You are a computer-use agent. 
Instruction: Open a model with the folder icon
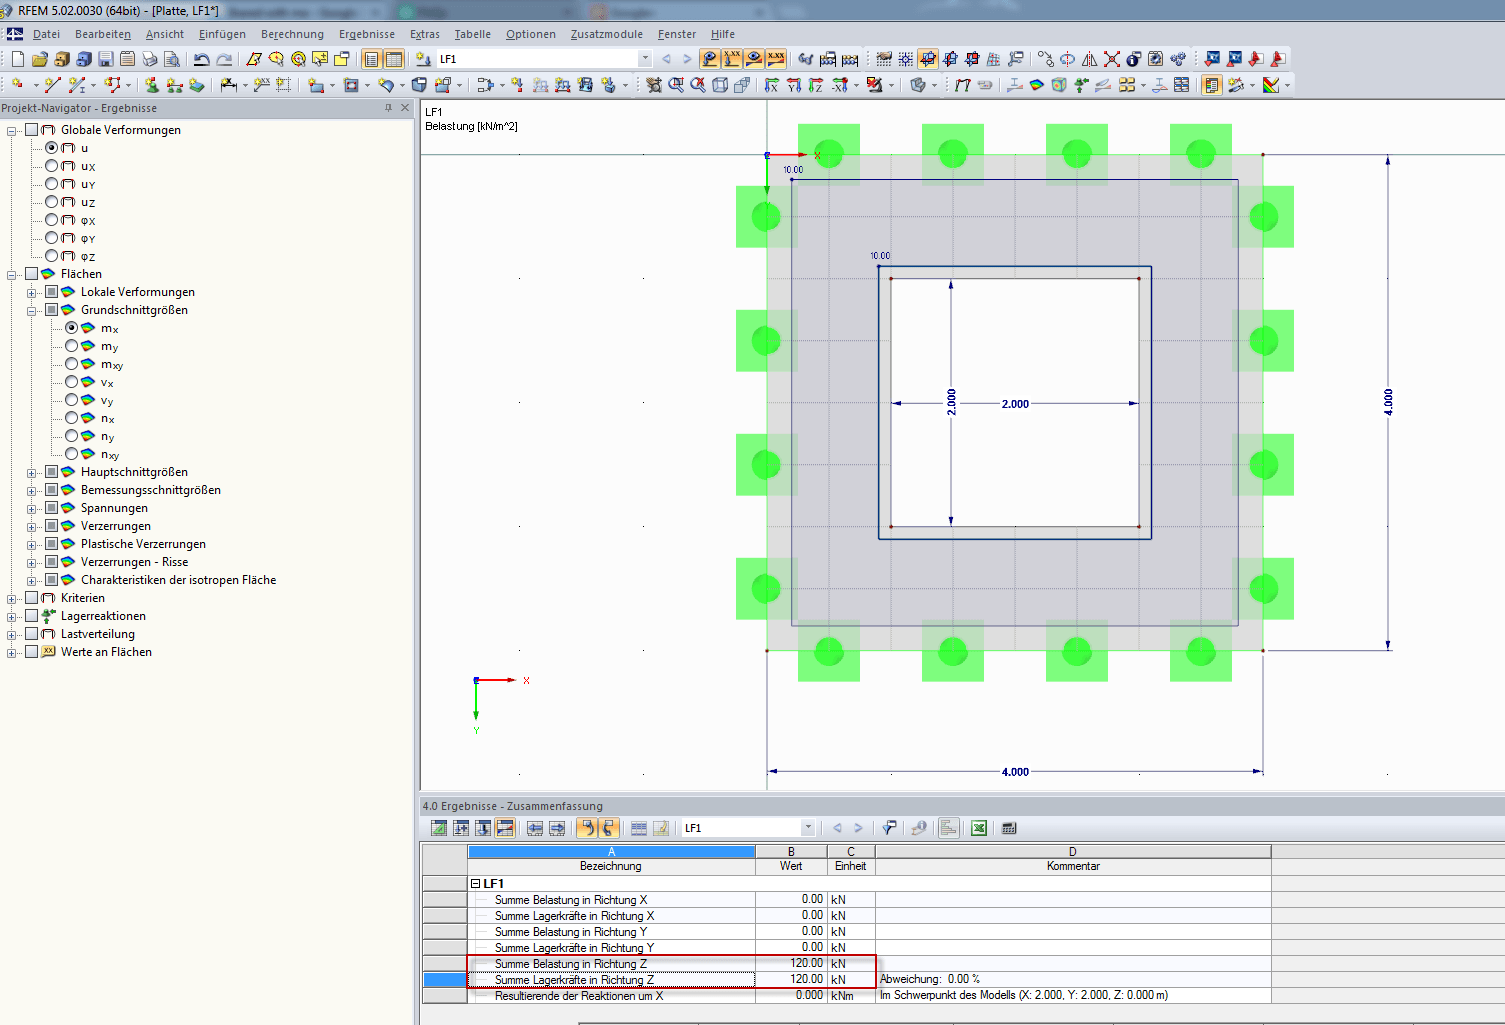40,59
